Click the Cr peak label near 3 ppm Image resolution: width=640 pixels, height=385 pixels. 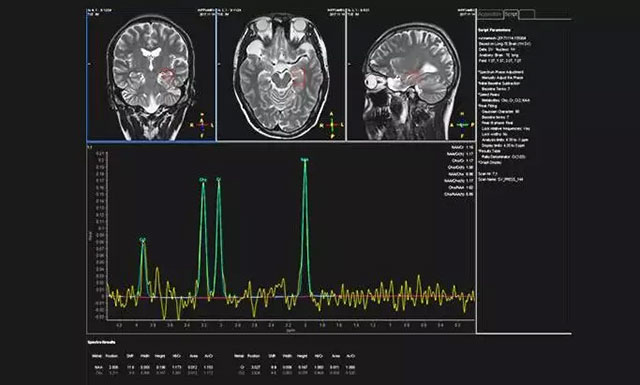219,179
